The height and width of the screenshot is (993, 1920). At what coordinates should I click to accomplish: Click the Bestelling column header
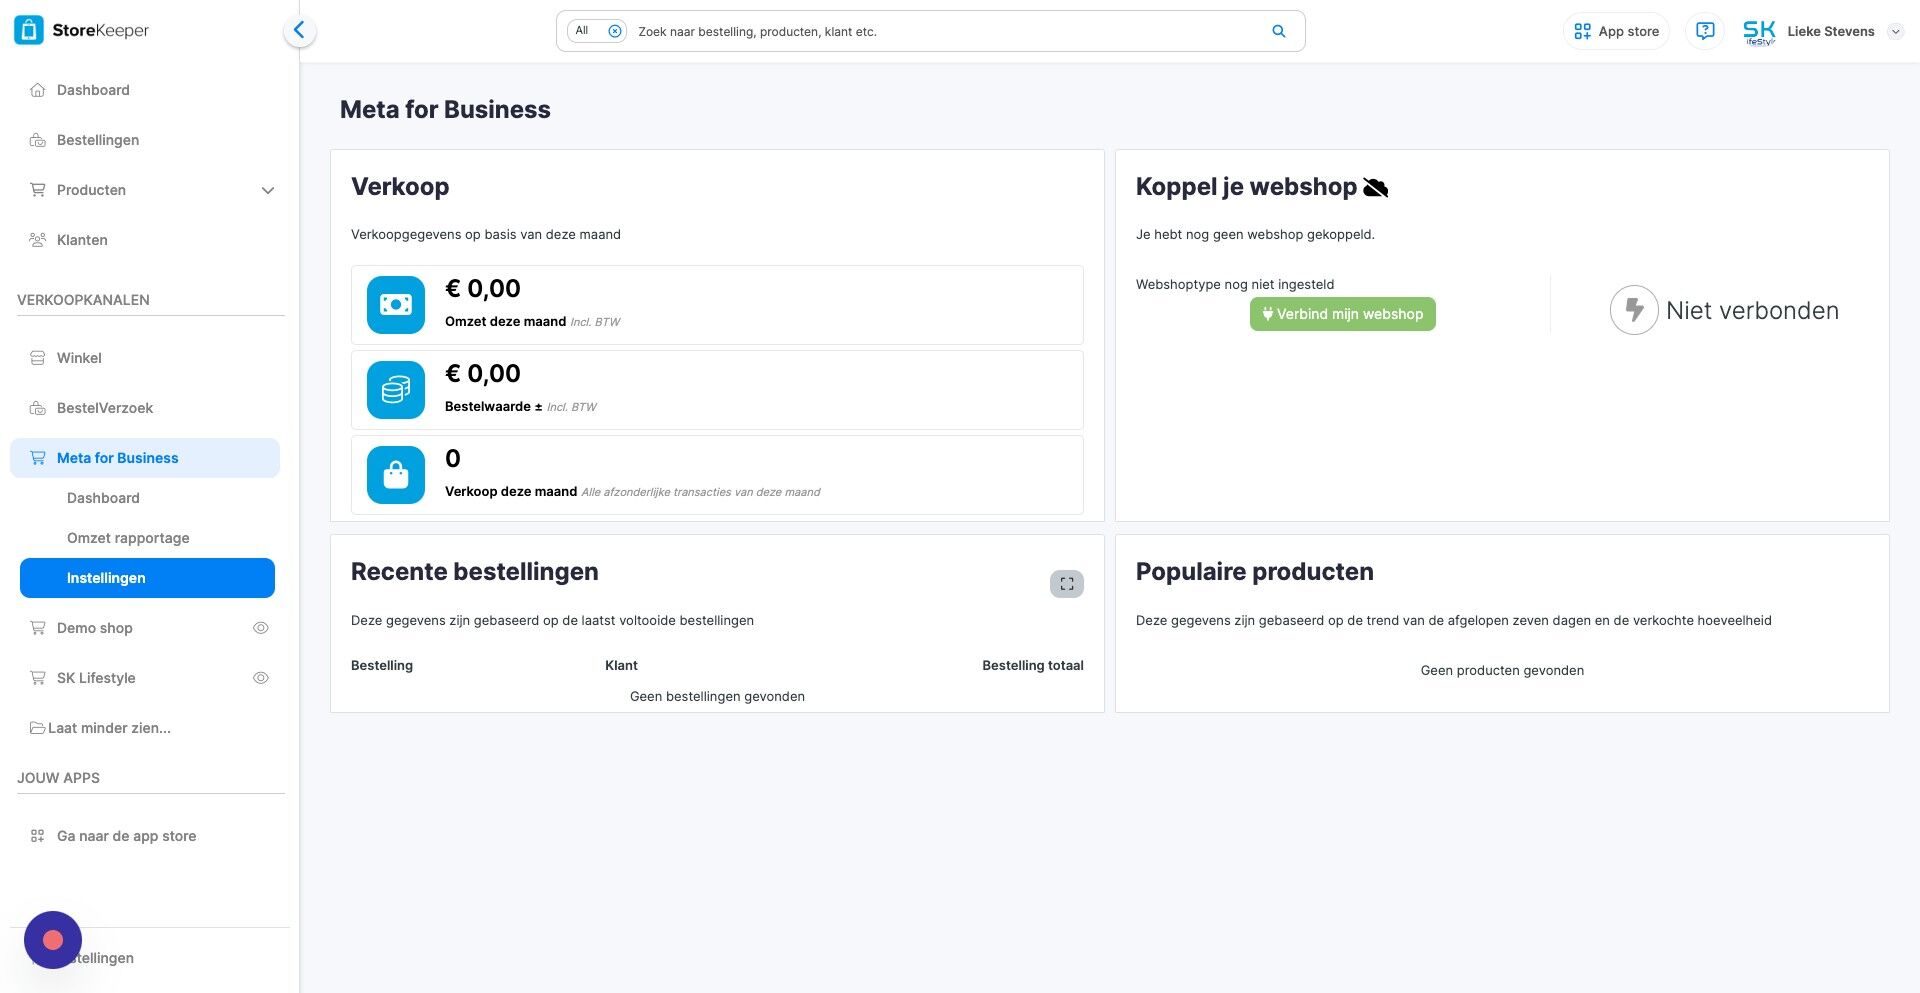[382, 666]
